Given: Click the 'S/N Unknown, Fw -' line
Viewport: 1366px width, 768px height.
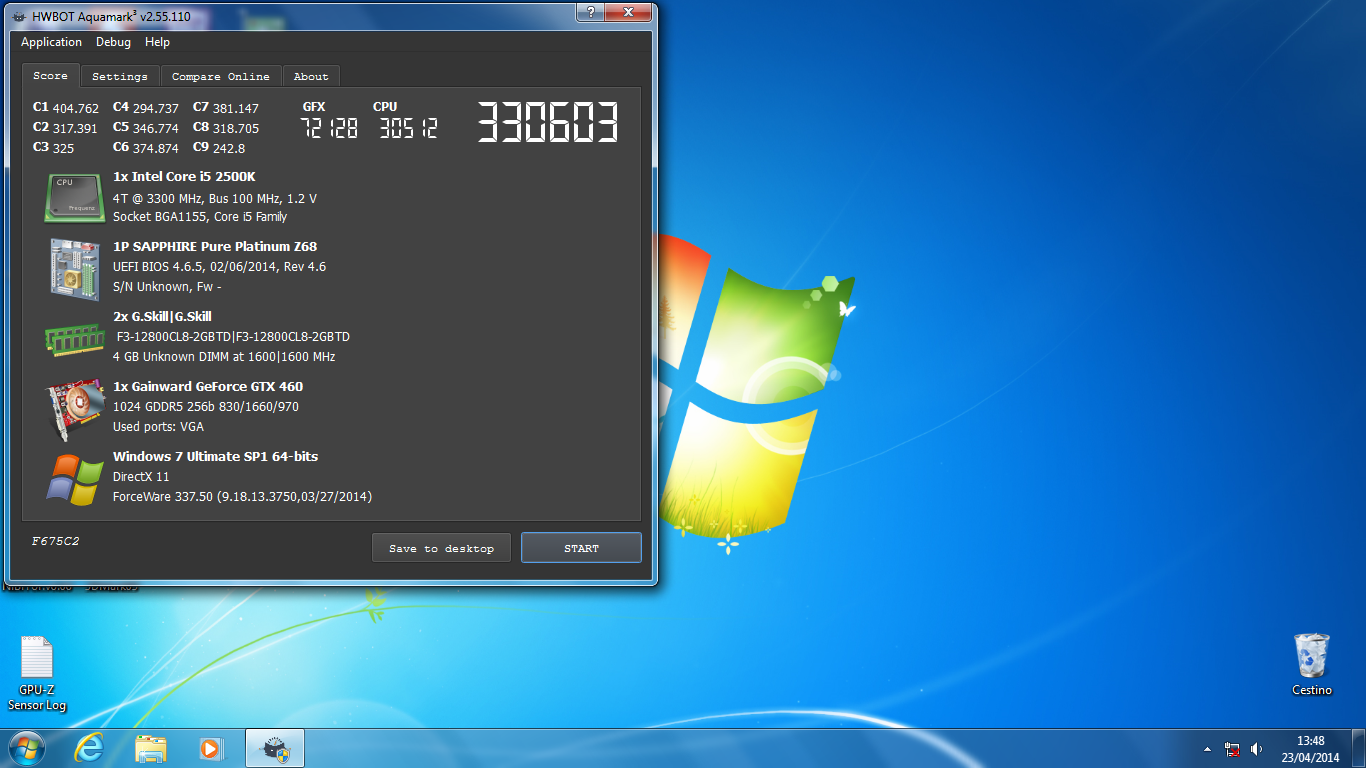Looking at the screenshot, I should tap(167, 287).
